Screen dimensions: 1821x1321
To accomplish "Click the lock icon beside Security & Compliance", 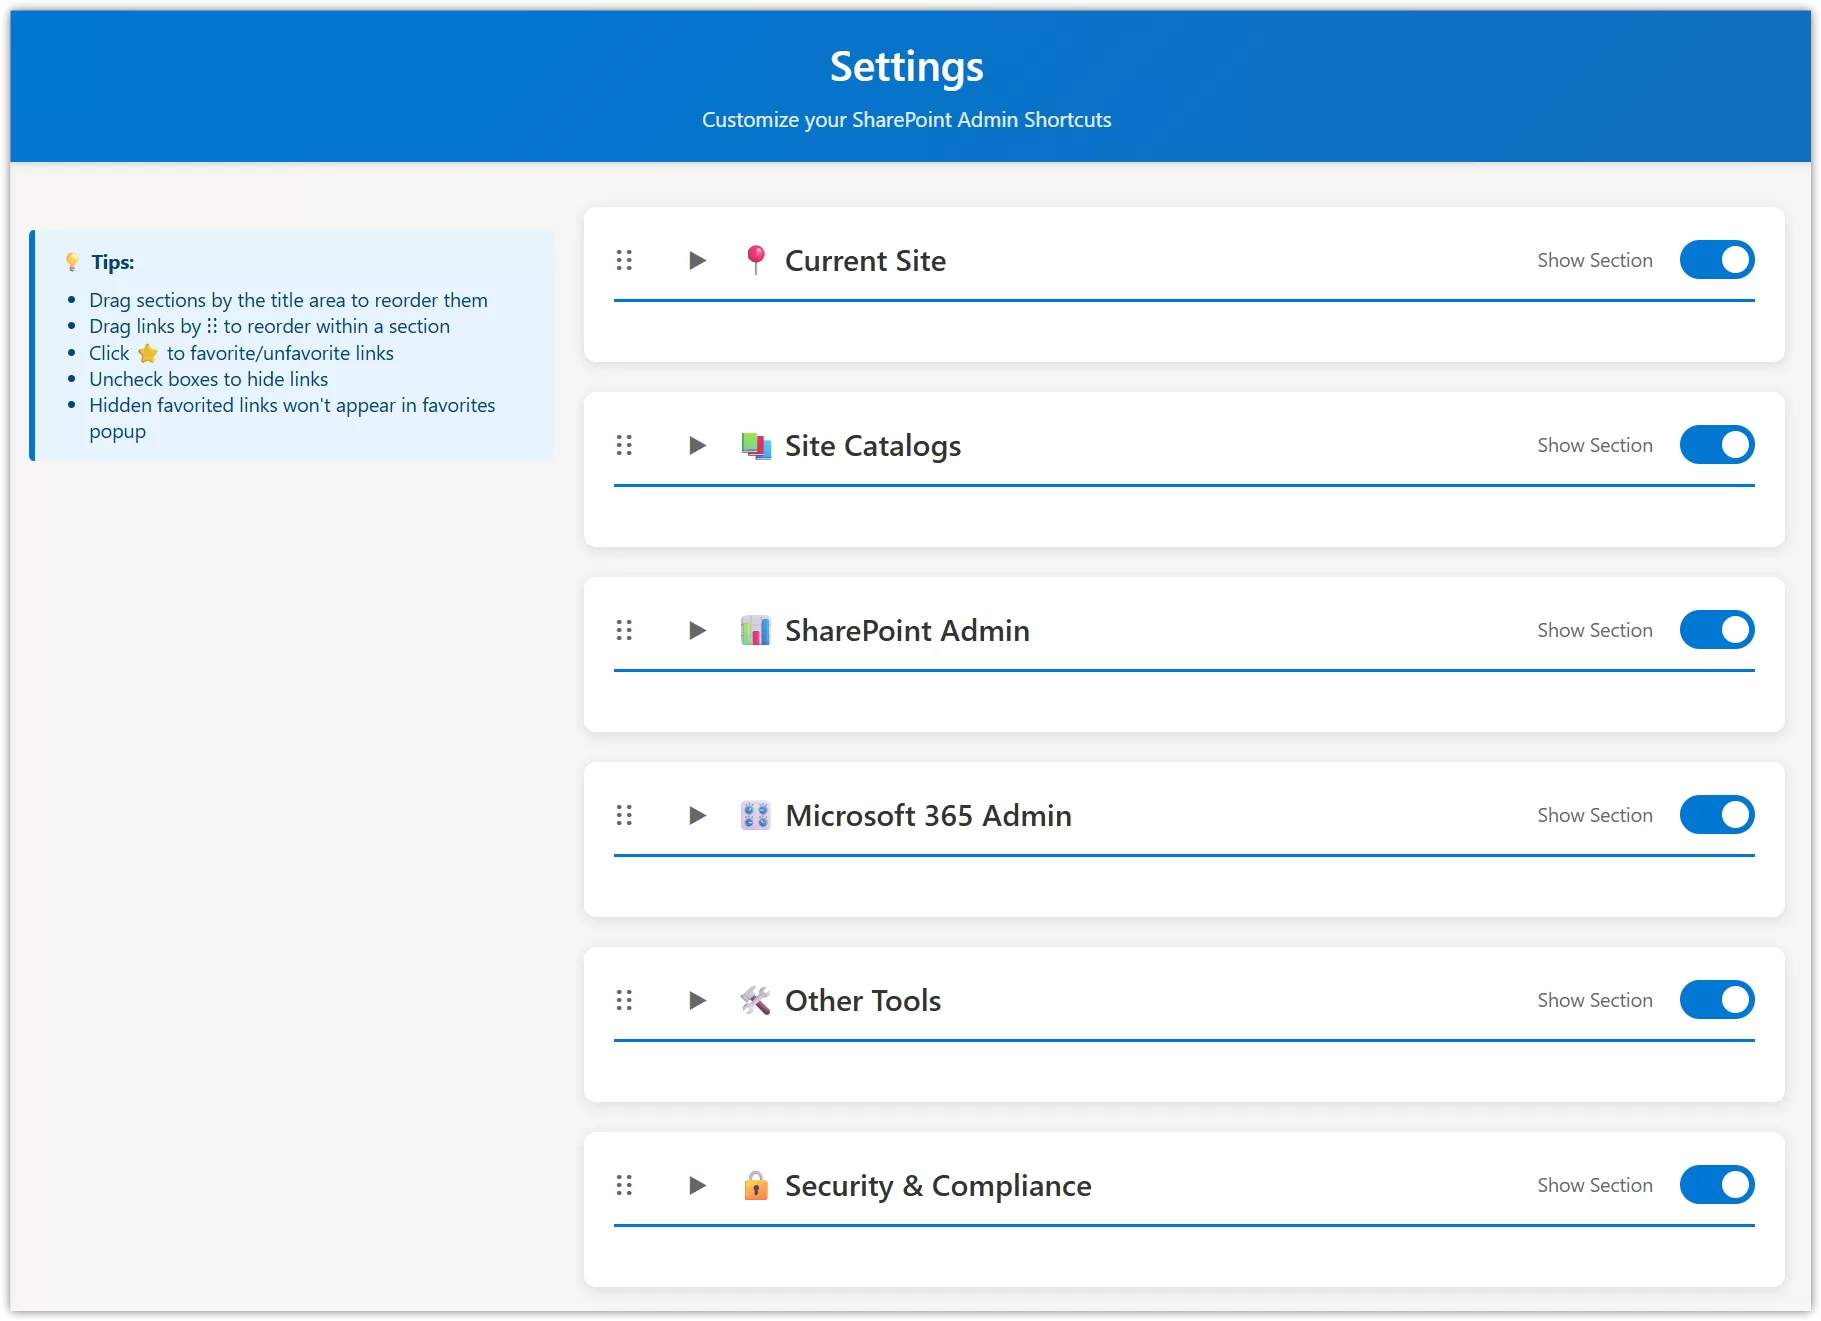I will [756, 1185].
